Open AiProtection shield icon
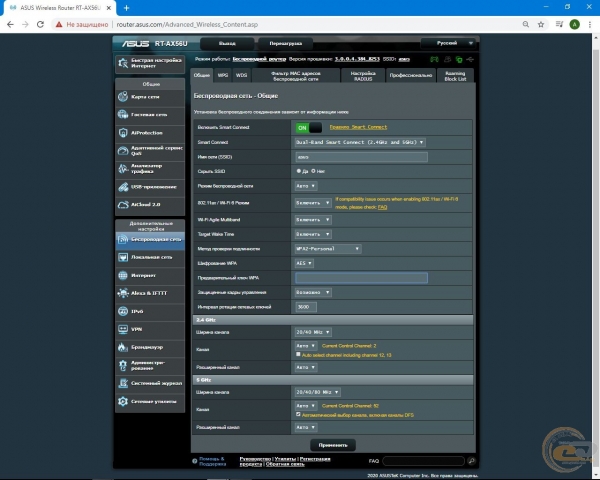The width and height of the screenshot is (600, 480). 123,133
